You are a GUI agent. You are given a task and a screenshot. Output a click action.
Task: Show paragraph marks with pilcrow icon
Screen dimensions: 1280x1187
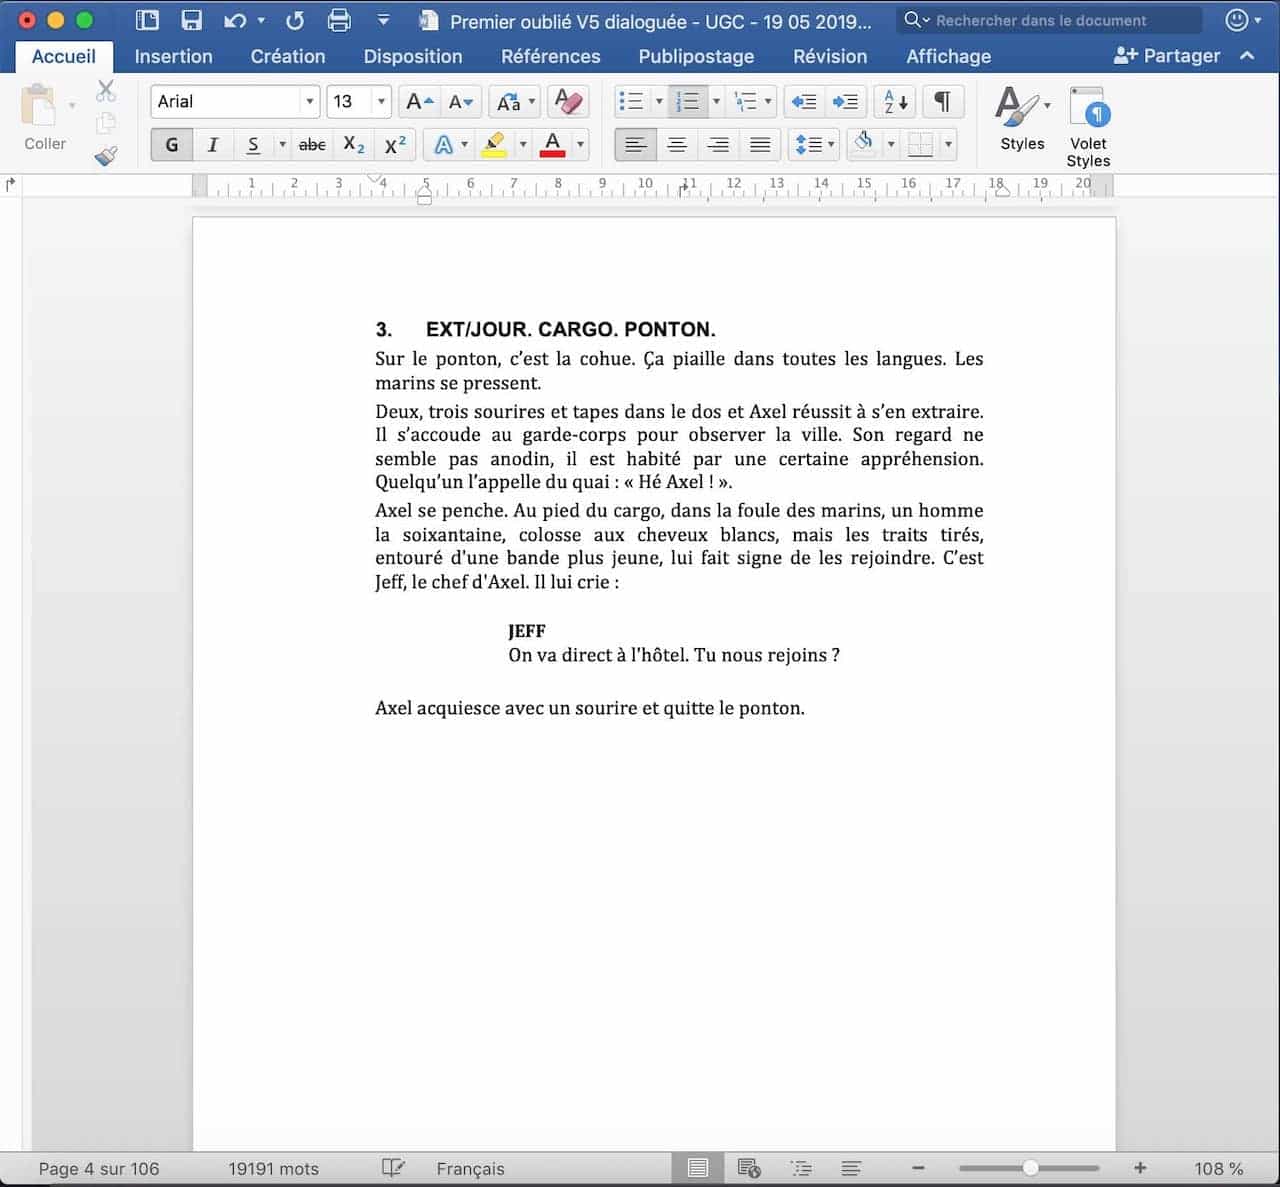pos(942,101)
